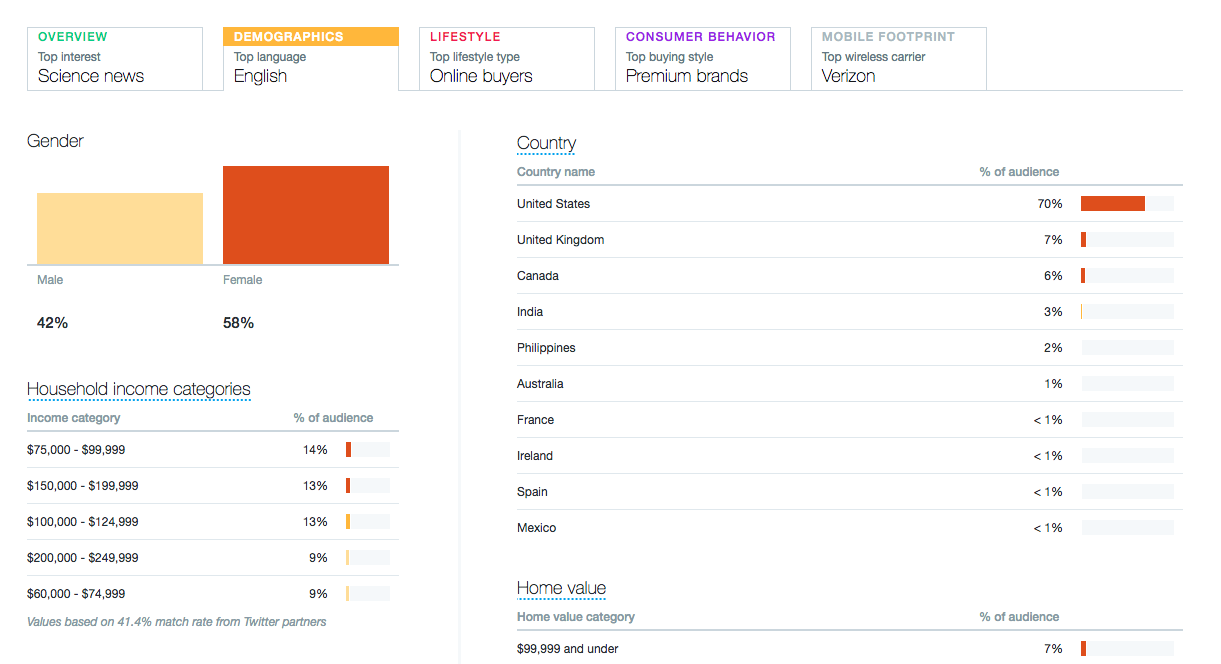Viewport: 1221px width, 664px height.
Task: Click the Home value category column header
Action: click(x=576, y=617)
